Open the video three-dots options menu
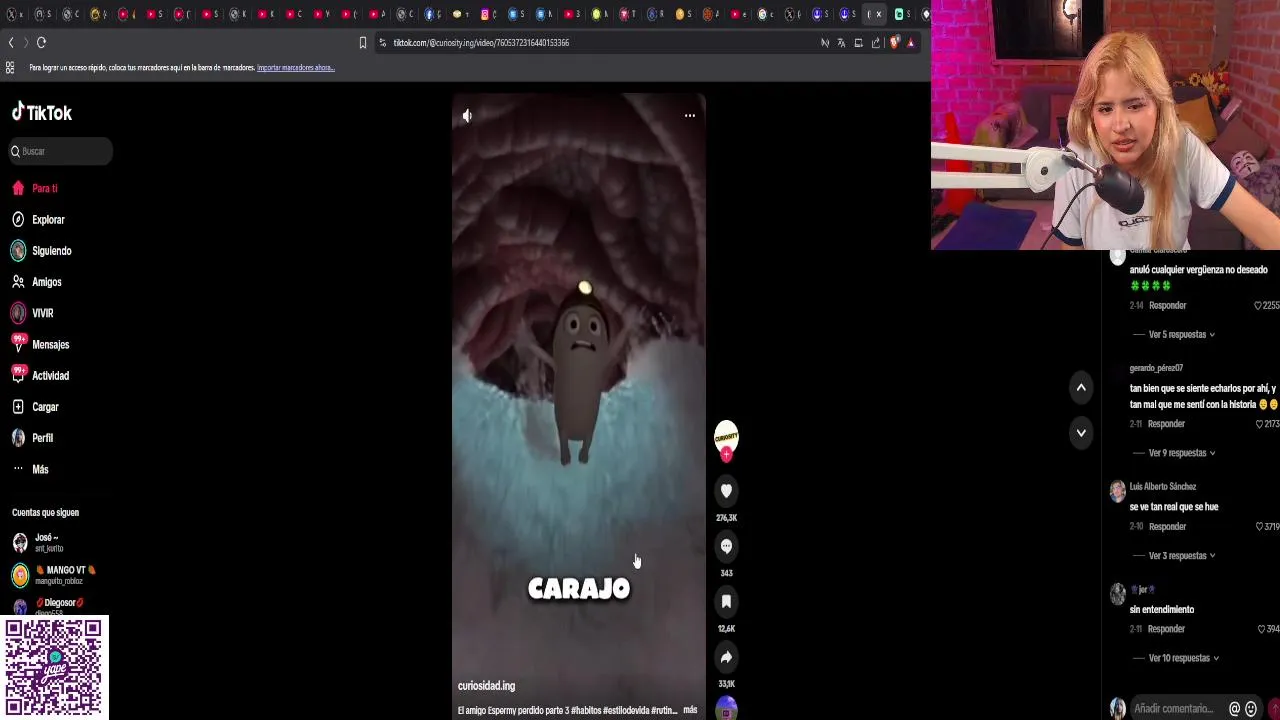Image resolution: width=1280 pixels, height=720 pixels. tap(690, 116)
